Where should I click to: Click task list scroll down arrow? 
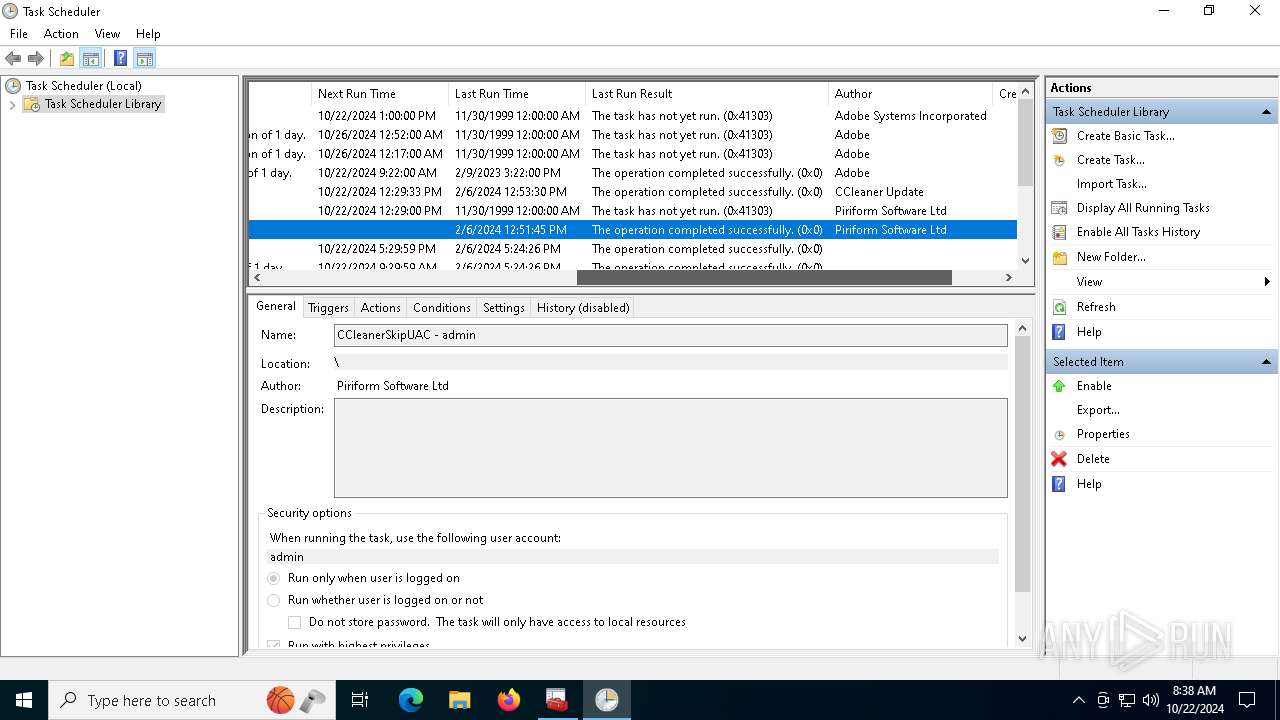(x=1025, y=260)
